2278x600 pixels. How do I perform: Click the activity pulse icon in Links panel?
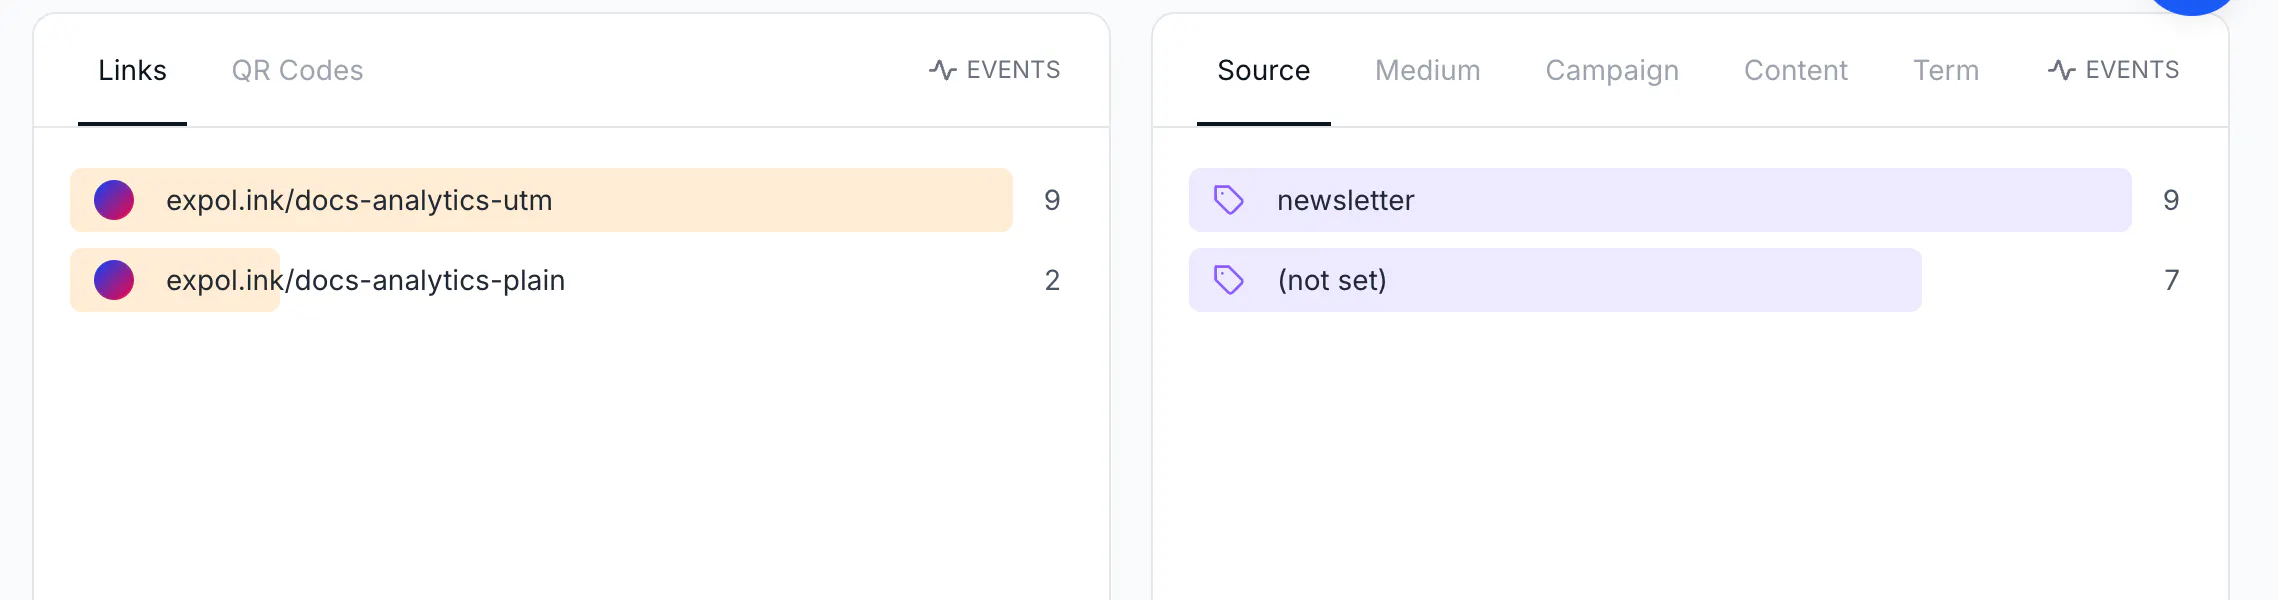pyautogui.click(x=942, y=70)
